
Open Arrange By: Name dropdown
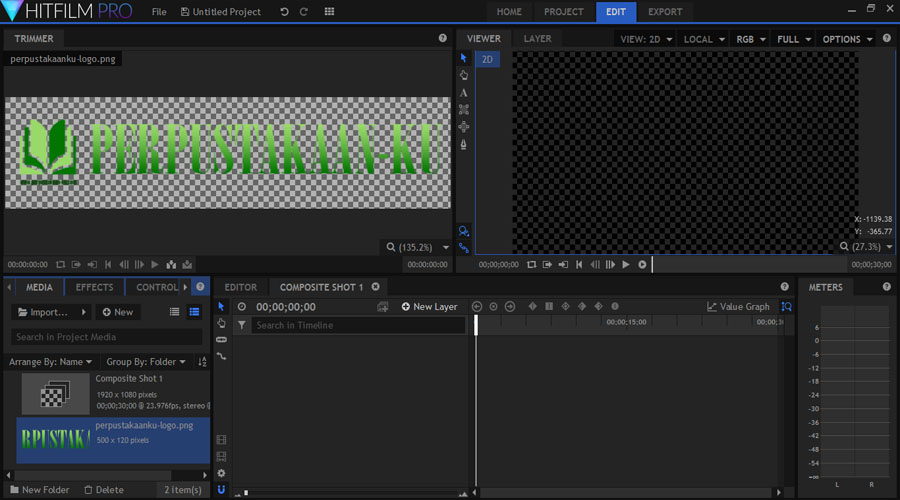tap(51, 362)
